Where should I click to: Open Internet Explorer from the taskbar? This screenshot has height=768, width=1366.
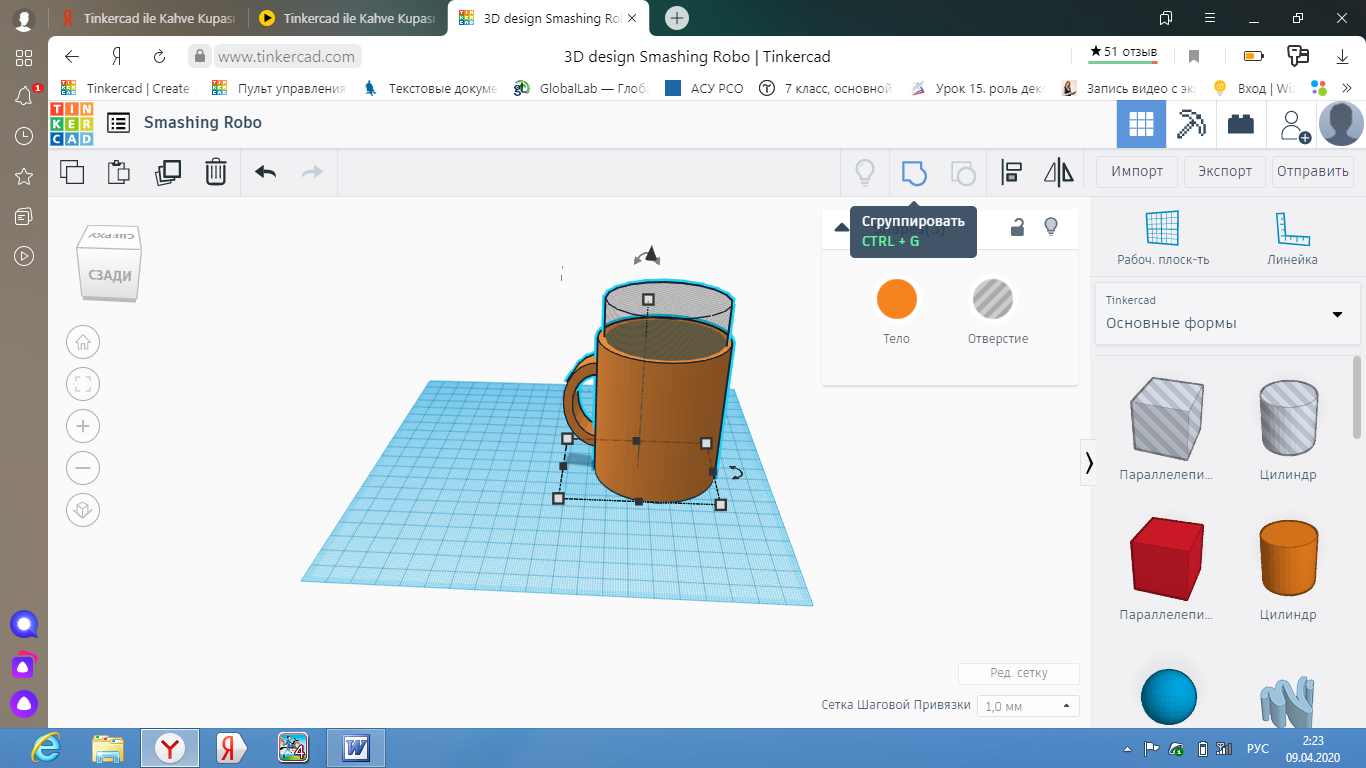(x=45, y=748)
